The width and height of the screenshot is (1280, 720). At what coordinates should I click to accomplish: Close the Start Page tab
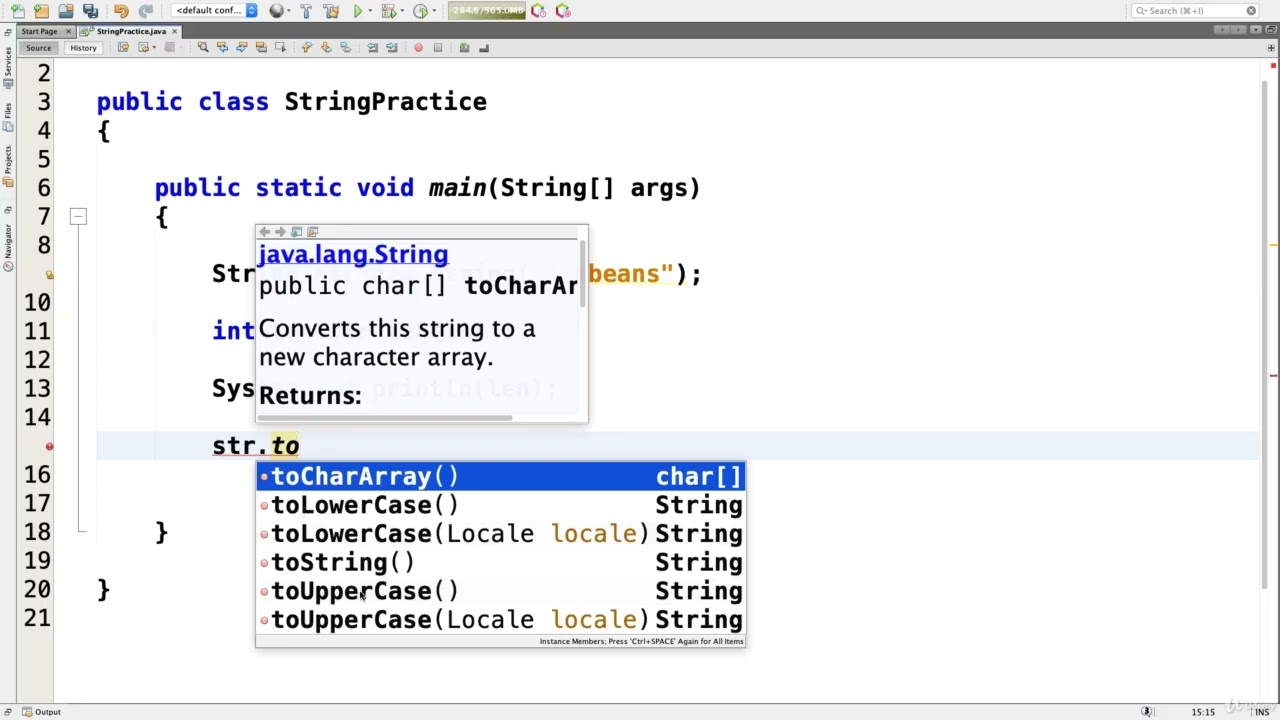(x=68, y=31)
